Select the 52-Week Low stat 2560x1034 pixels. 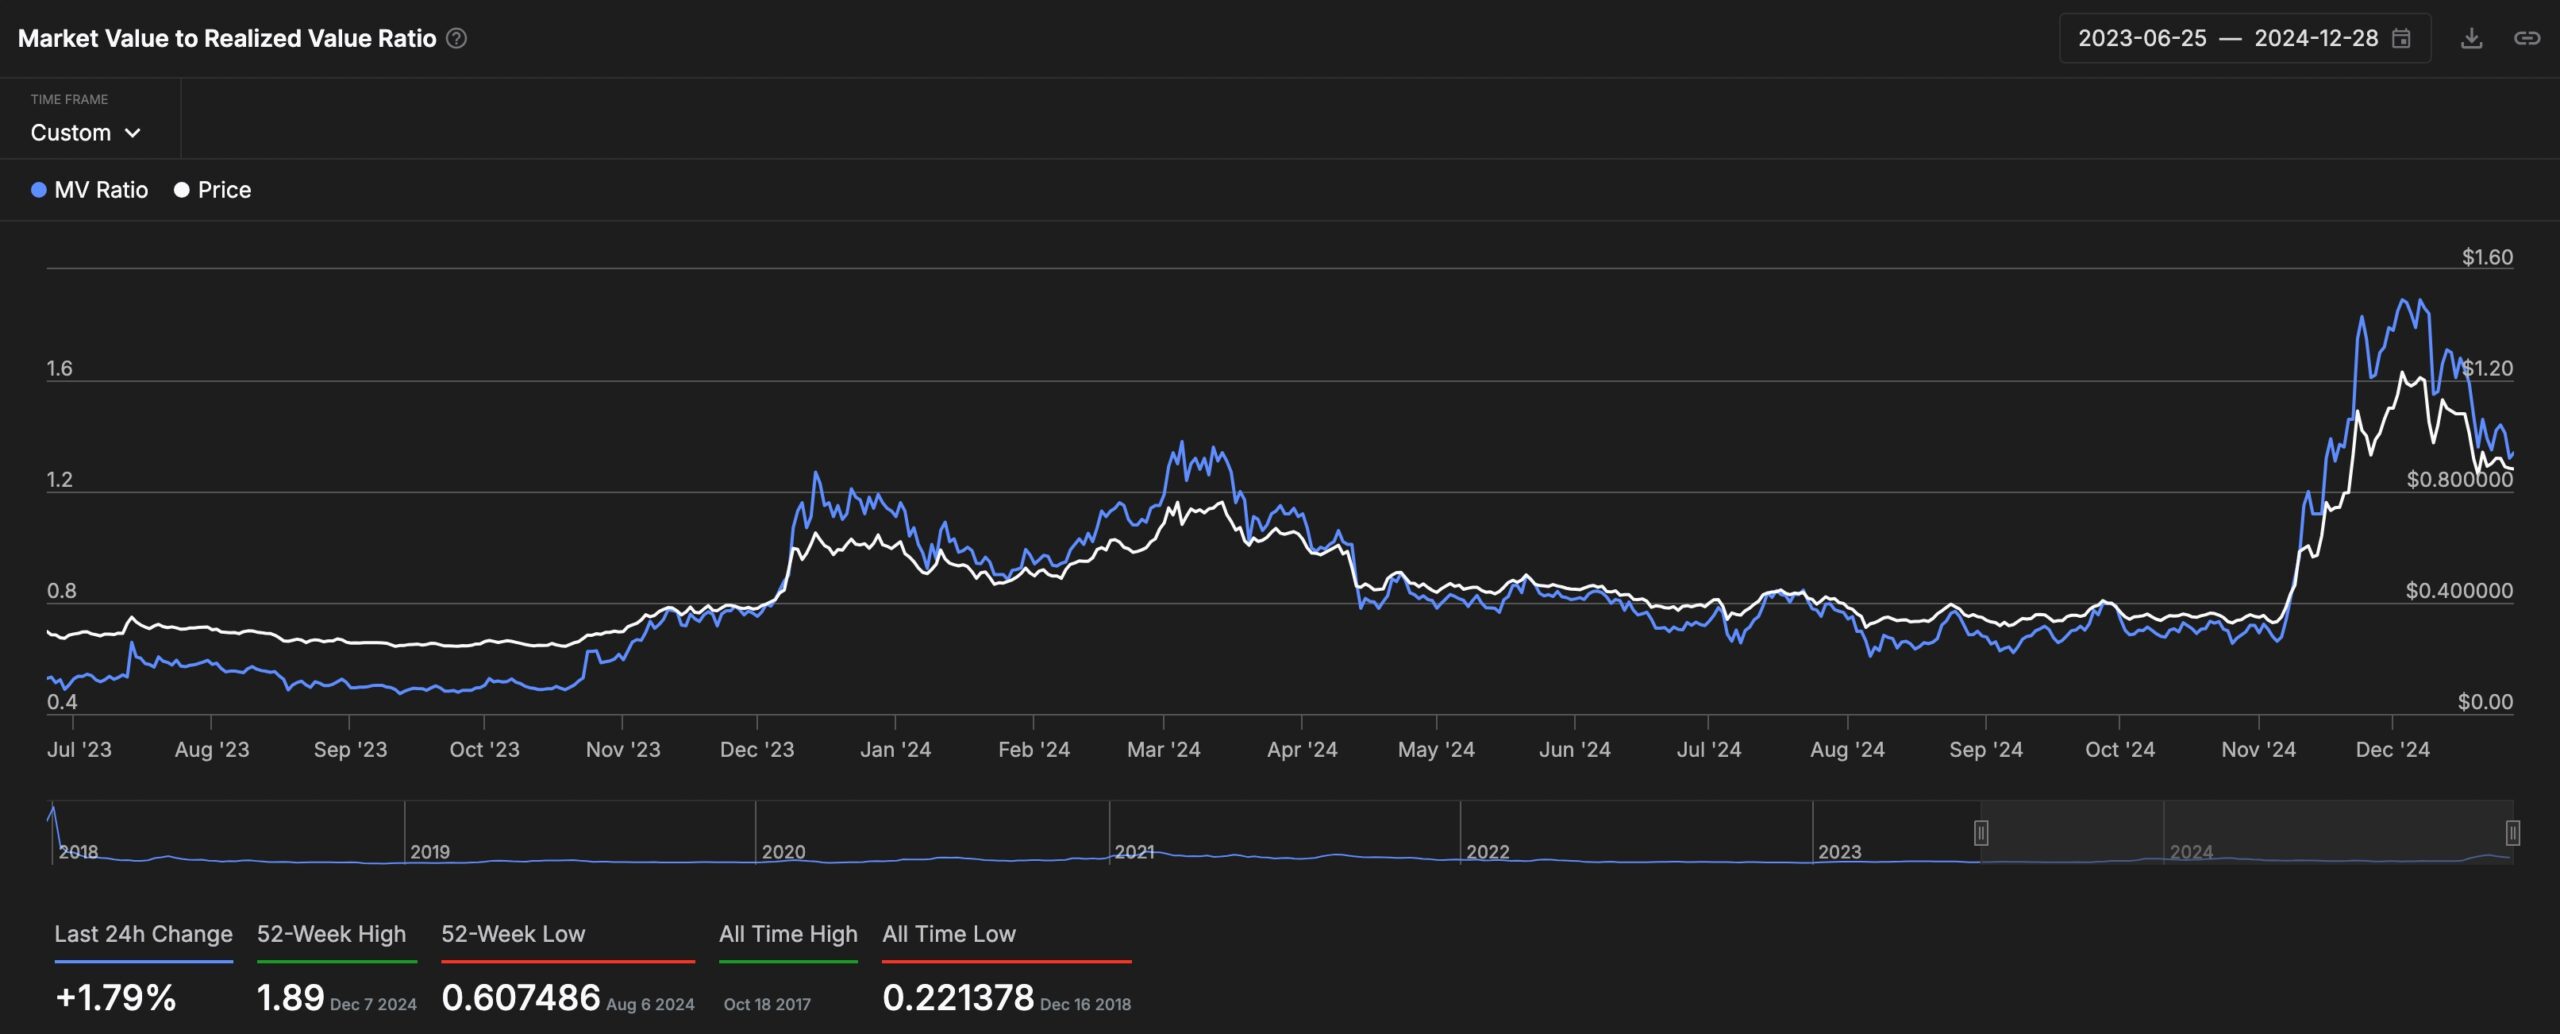567,968
